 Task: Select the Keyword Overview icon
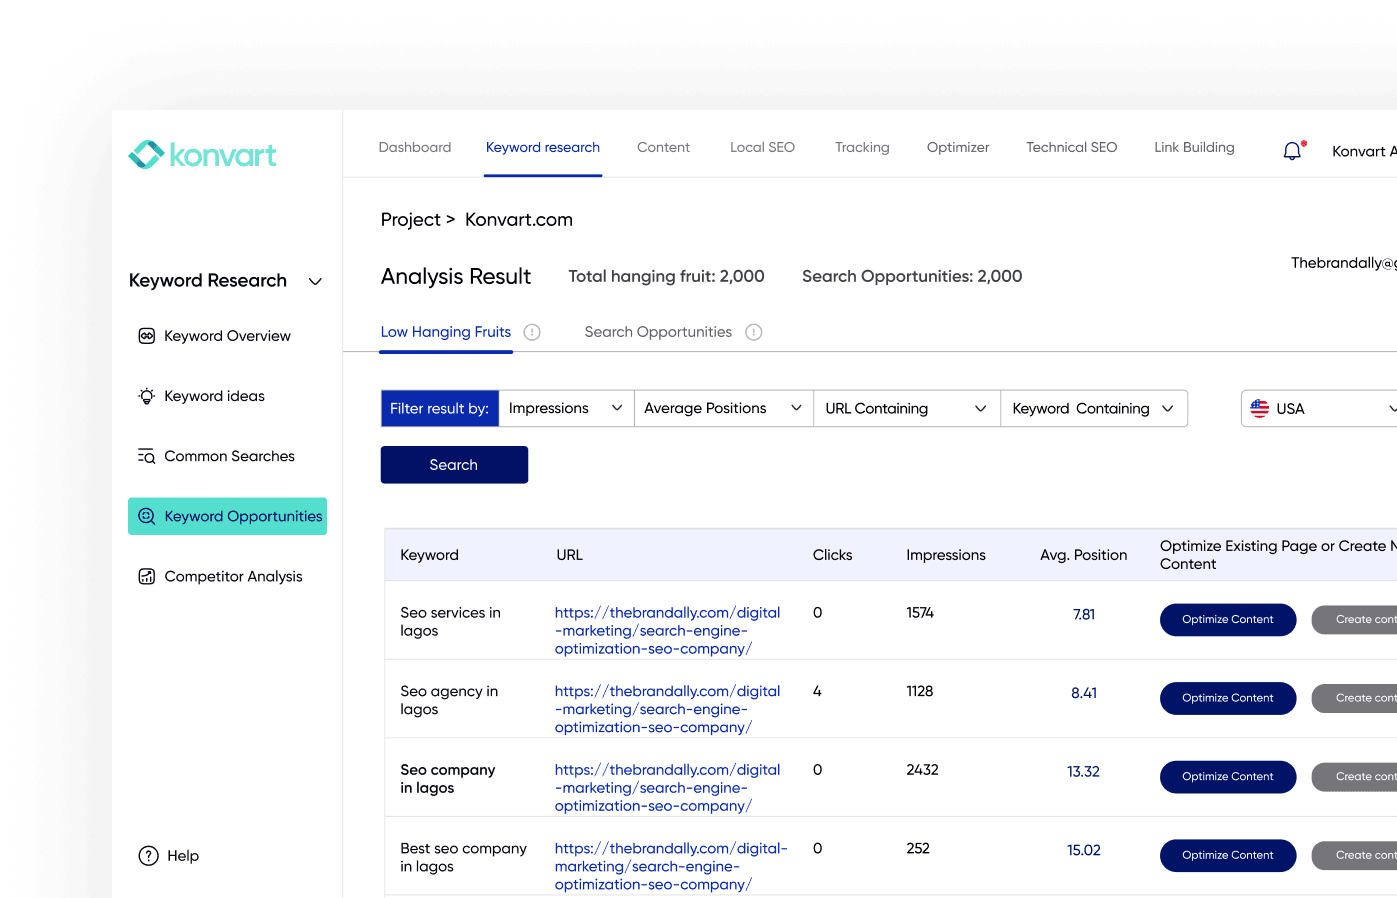point(146,336)
